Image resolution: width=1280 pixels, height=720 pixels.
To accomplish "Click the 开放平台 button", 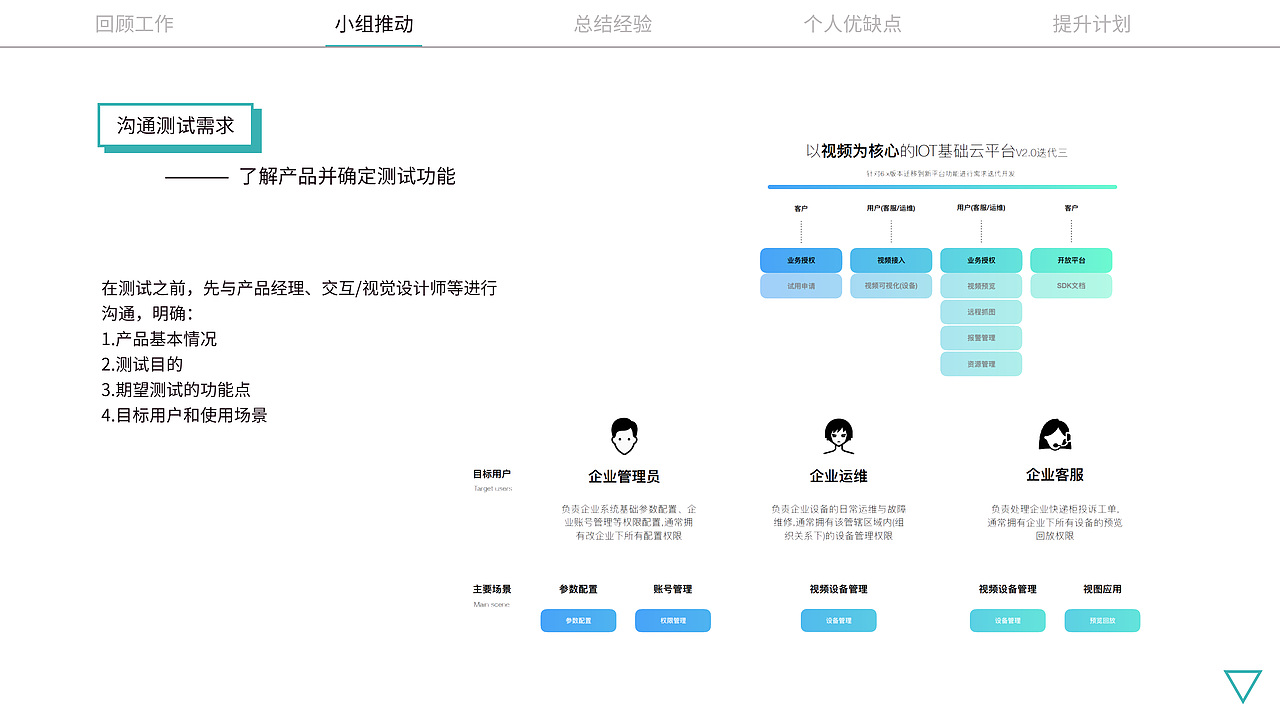I will (1071, 260).
